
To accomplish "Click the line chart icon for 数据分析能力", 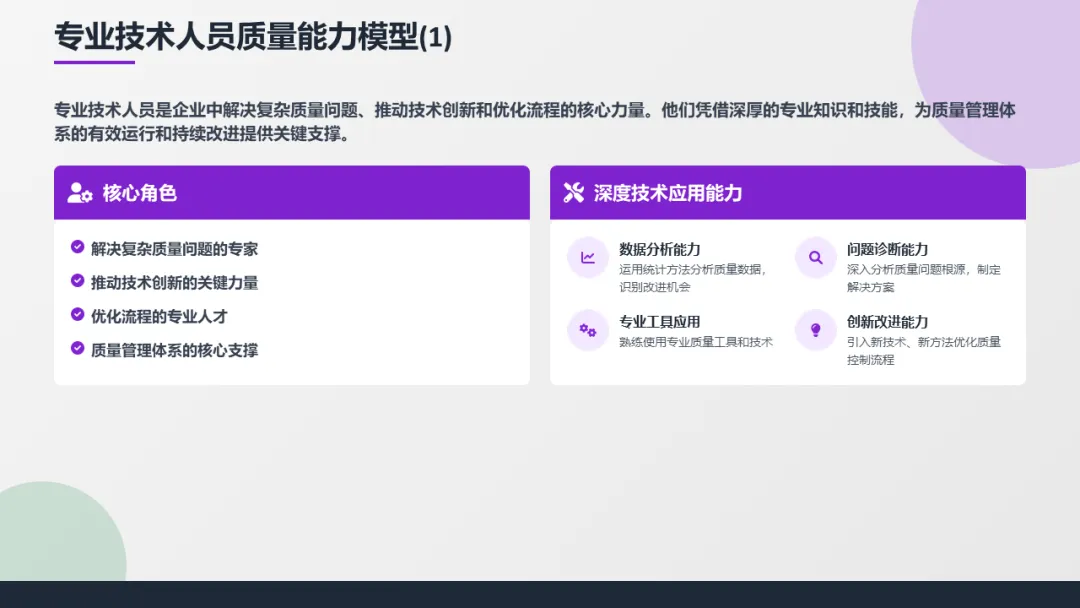I will click(588, 258).
